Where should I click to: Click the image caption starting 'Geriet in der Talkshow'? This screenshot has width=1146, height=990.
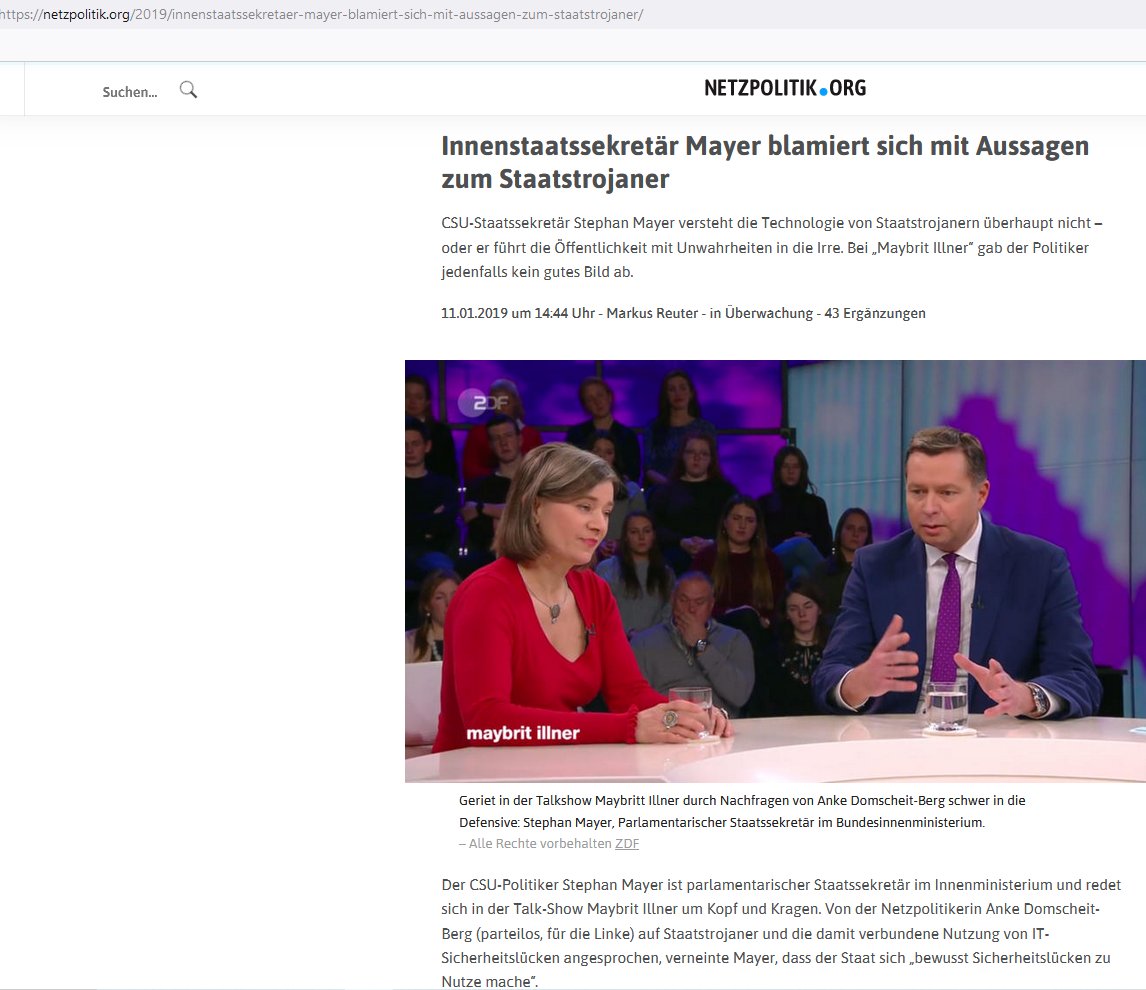coord(742,811)
